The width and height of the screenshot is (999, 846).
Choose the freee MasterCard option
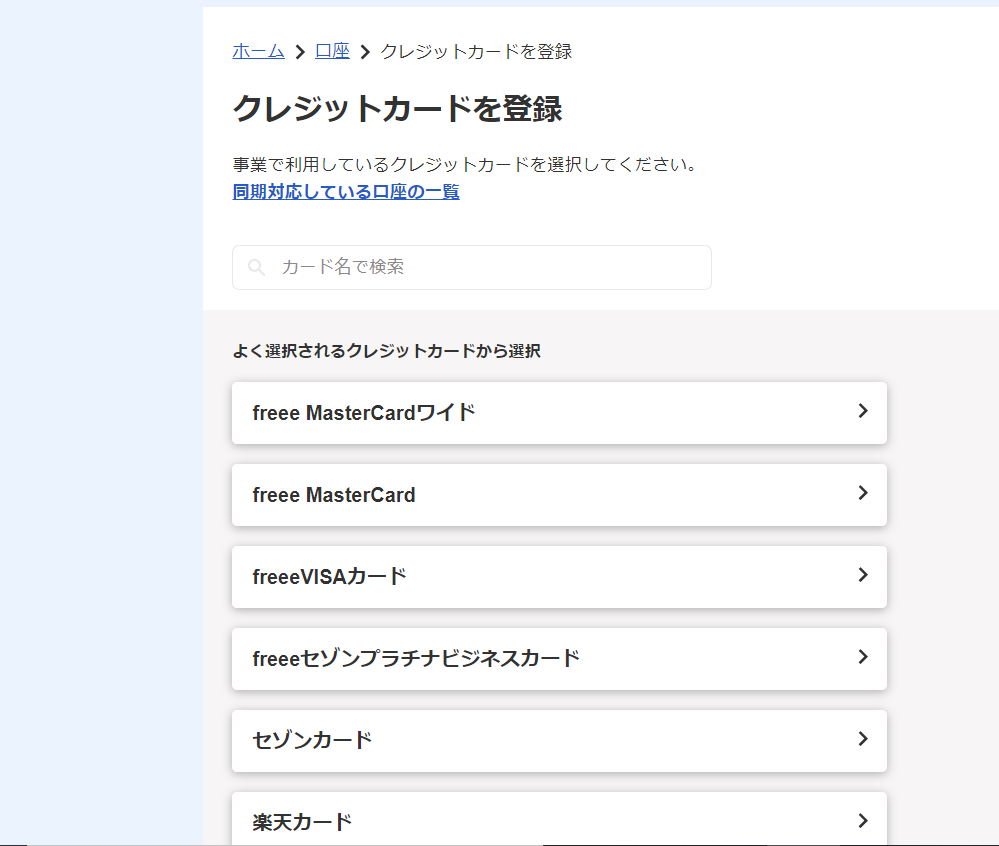[559, 495]
